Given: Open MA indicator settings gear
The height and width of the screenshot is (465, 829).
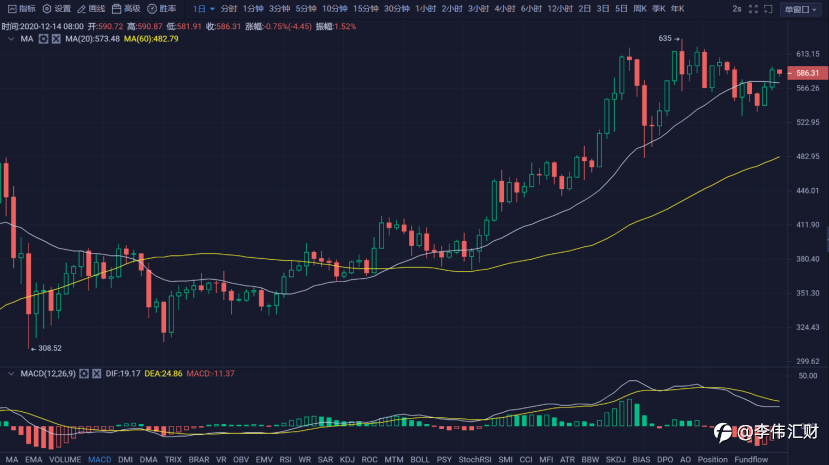Looking at the screenshot, I should point(43,39).
